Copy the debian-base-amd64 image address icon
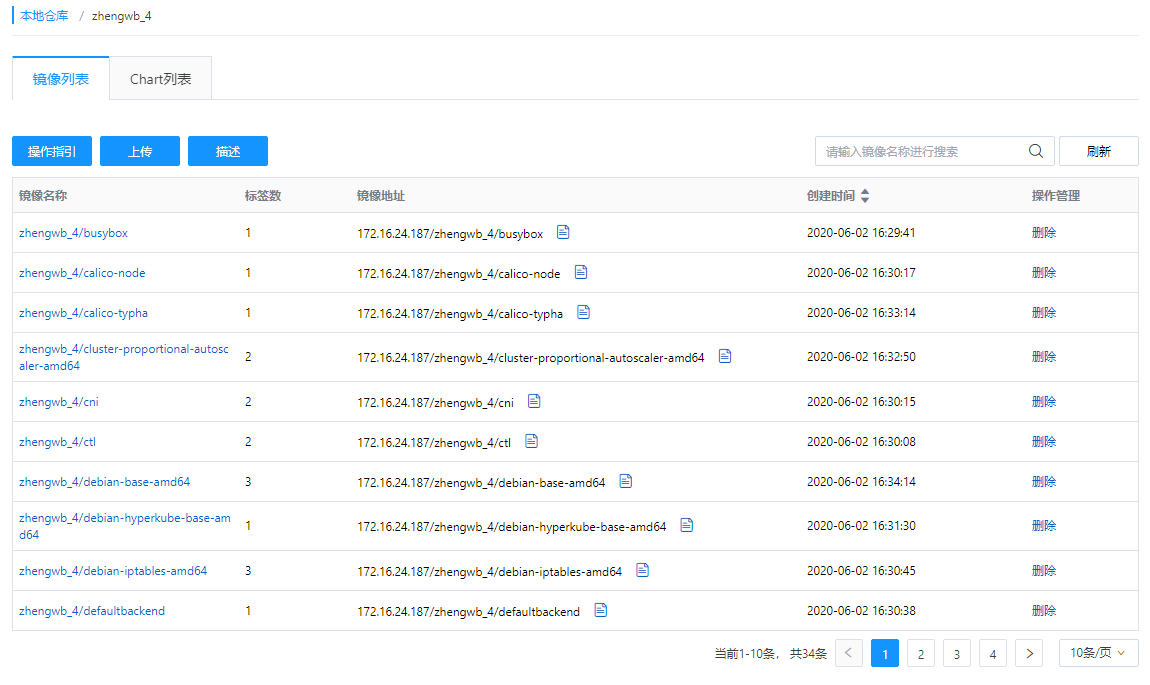1150x685 pixels. [x=625, y=481]
